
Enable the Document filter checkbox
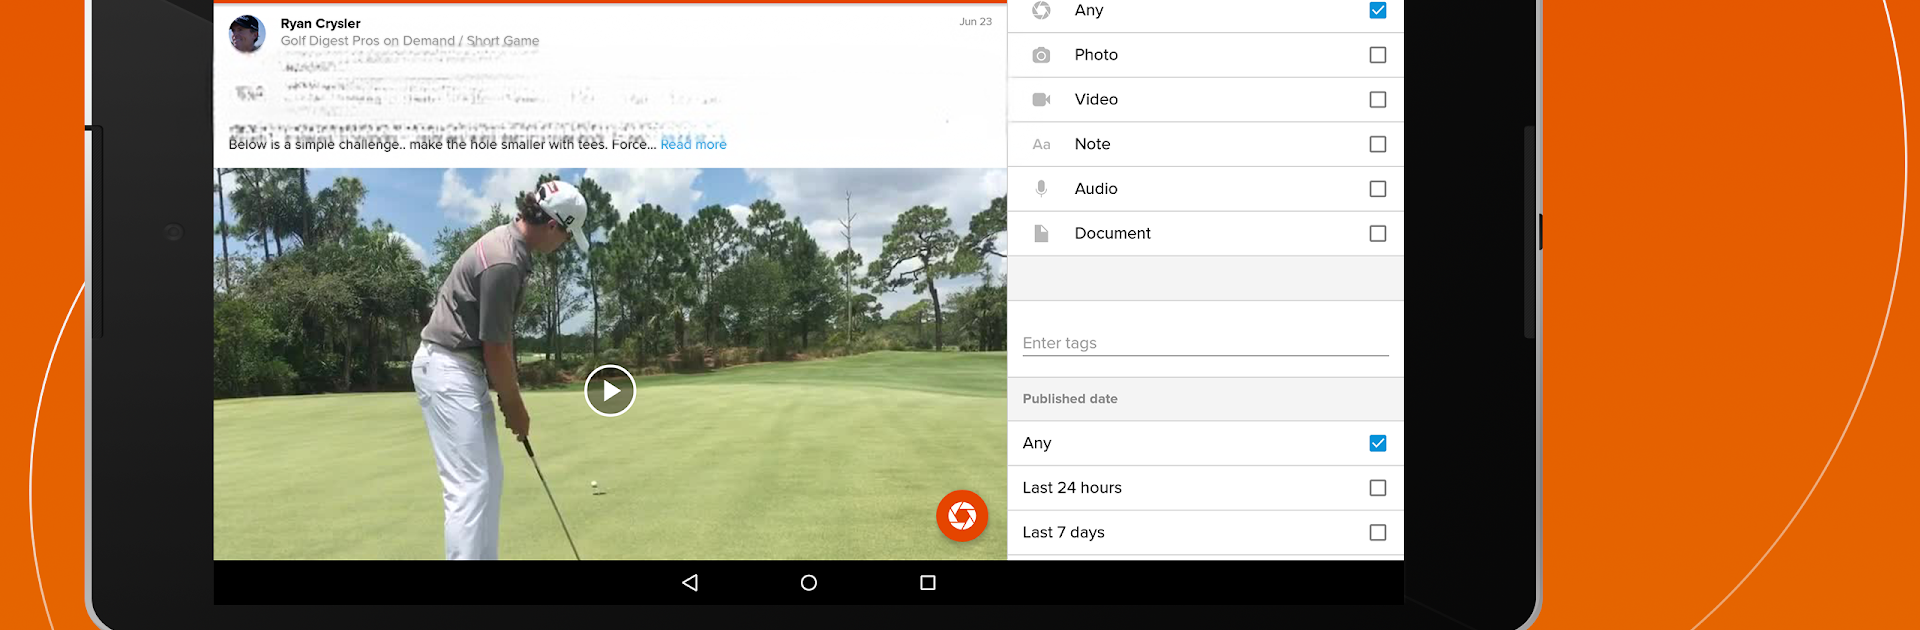pyautogui.click(x=1378, y=233)
